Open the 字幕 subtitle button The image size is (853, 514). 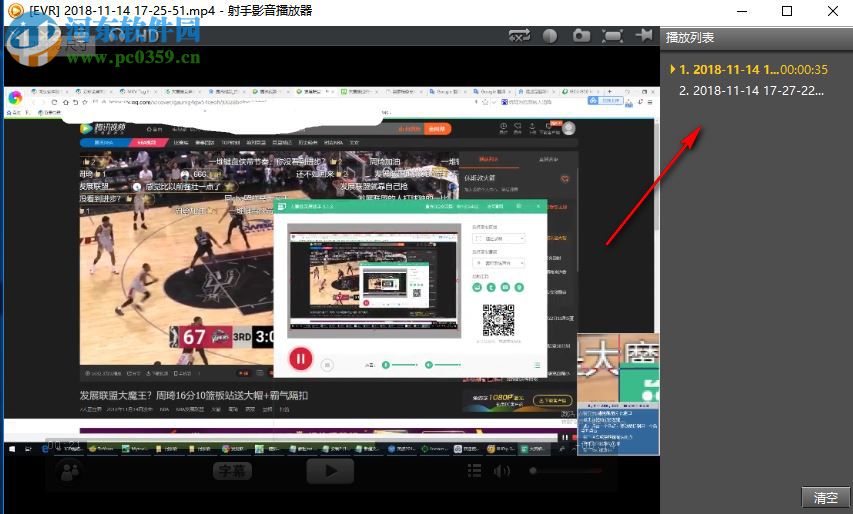[x=232, y=470]
